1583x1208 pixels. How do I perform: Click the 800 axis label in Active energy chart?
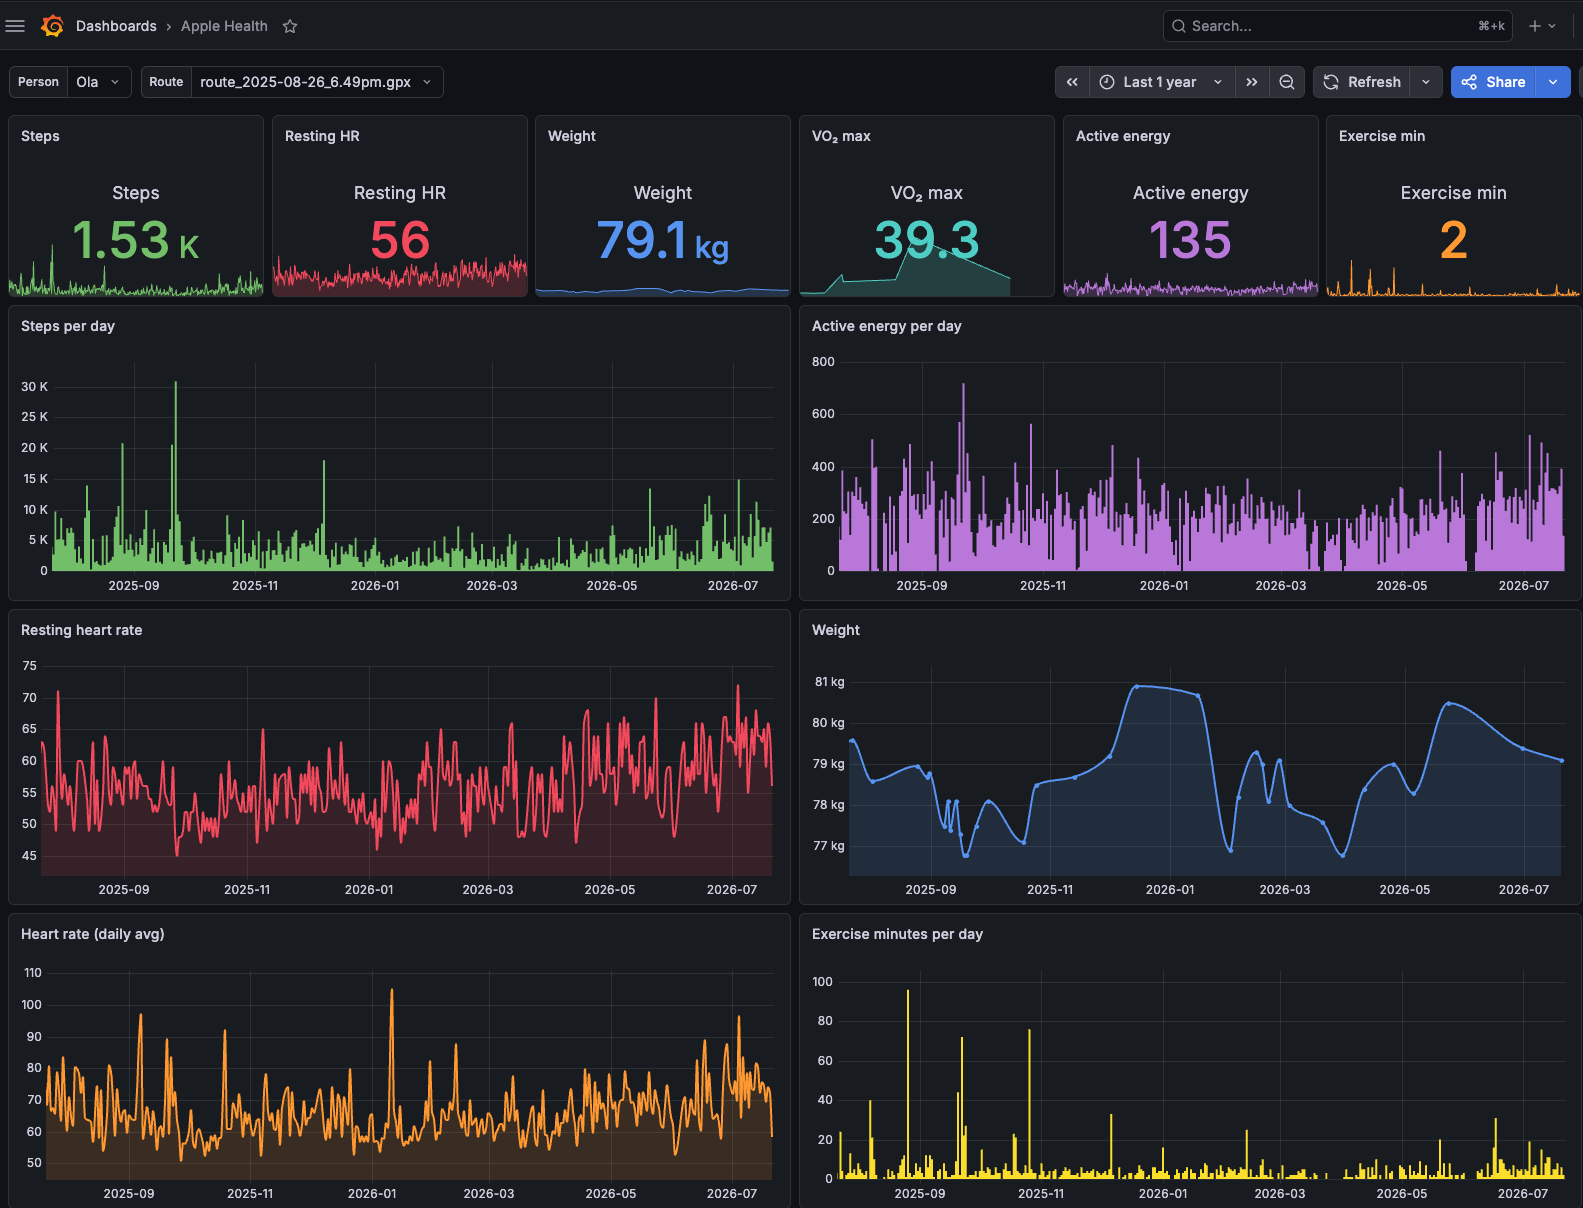pyautogui.click(x=823, y=362)
